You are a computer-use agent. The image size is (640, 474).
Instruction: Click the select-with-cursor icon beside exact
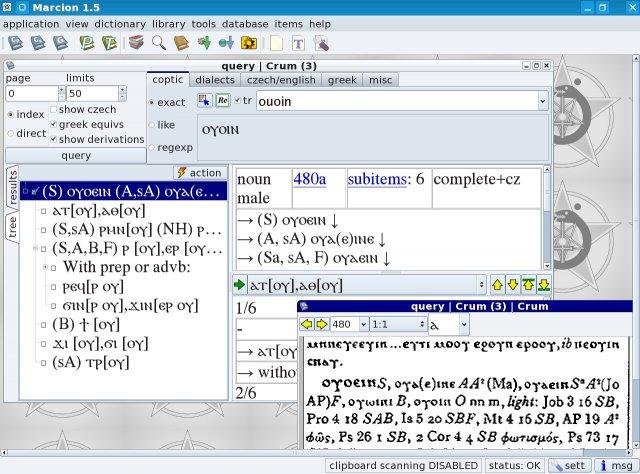click(x=204, y=100)
